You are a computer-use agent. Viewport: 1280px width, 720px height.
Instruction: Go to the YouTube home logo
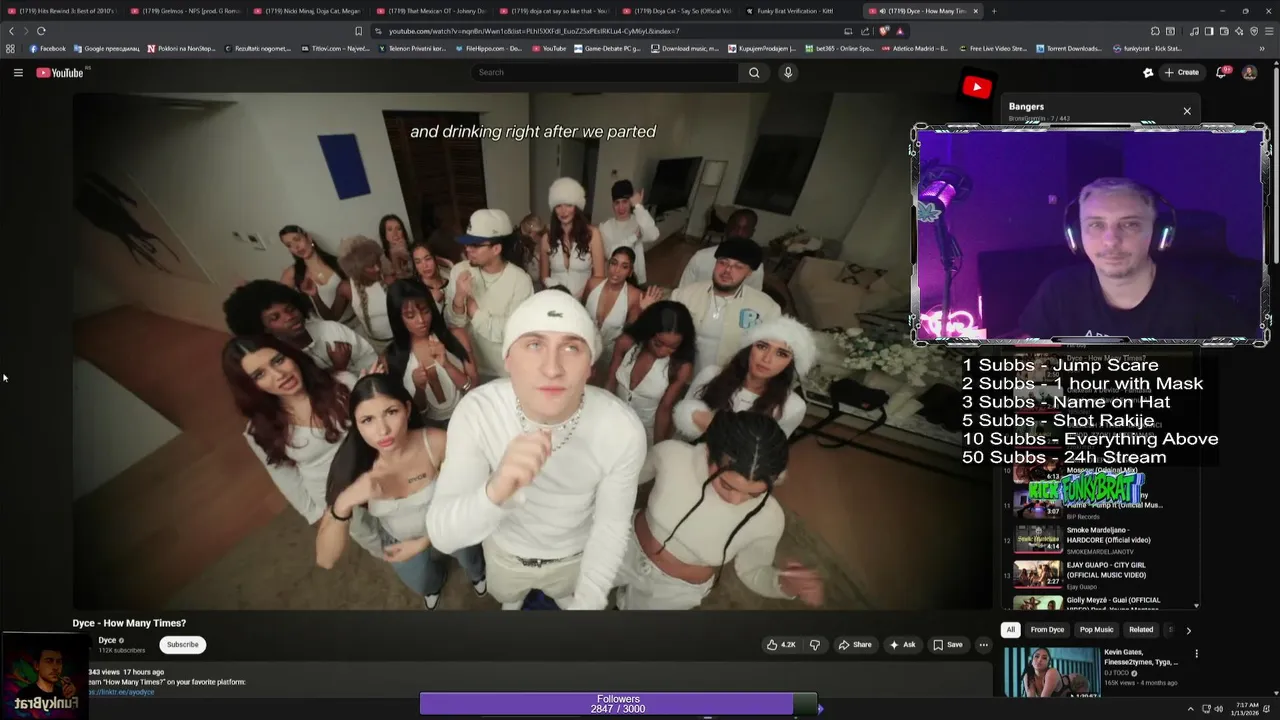(60, 72)
